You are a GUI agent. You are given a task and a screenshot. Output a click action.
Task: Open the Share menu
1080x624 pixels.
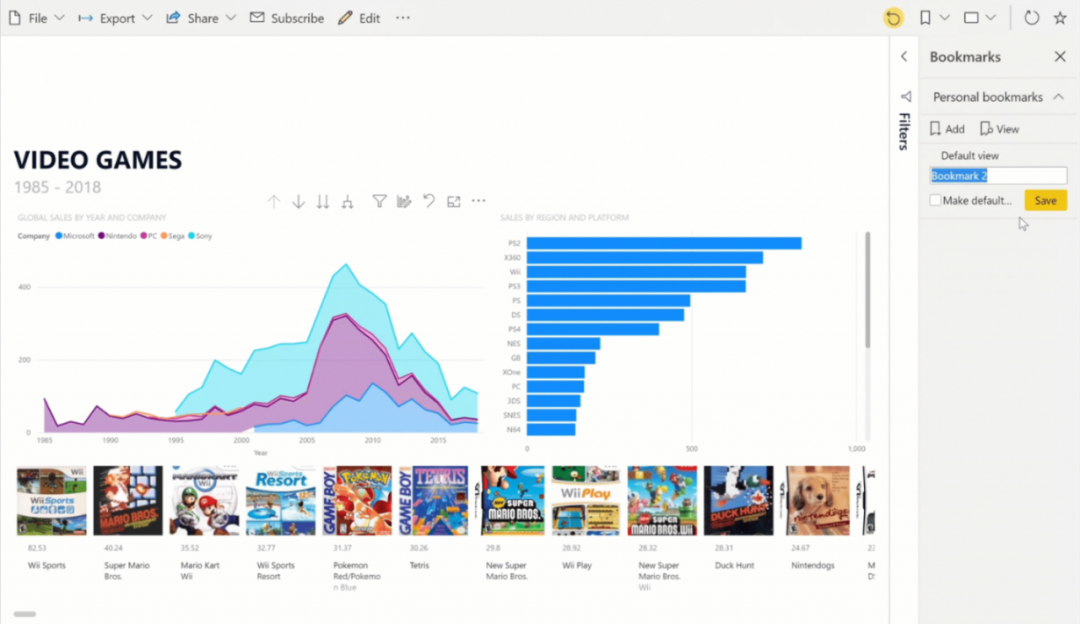click(x=200, y=19)
